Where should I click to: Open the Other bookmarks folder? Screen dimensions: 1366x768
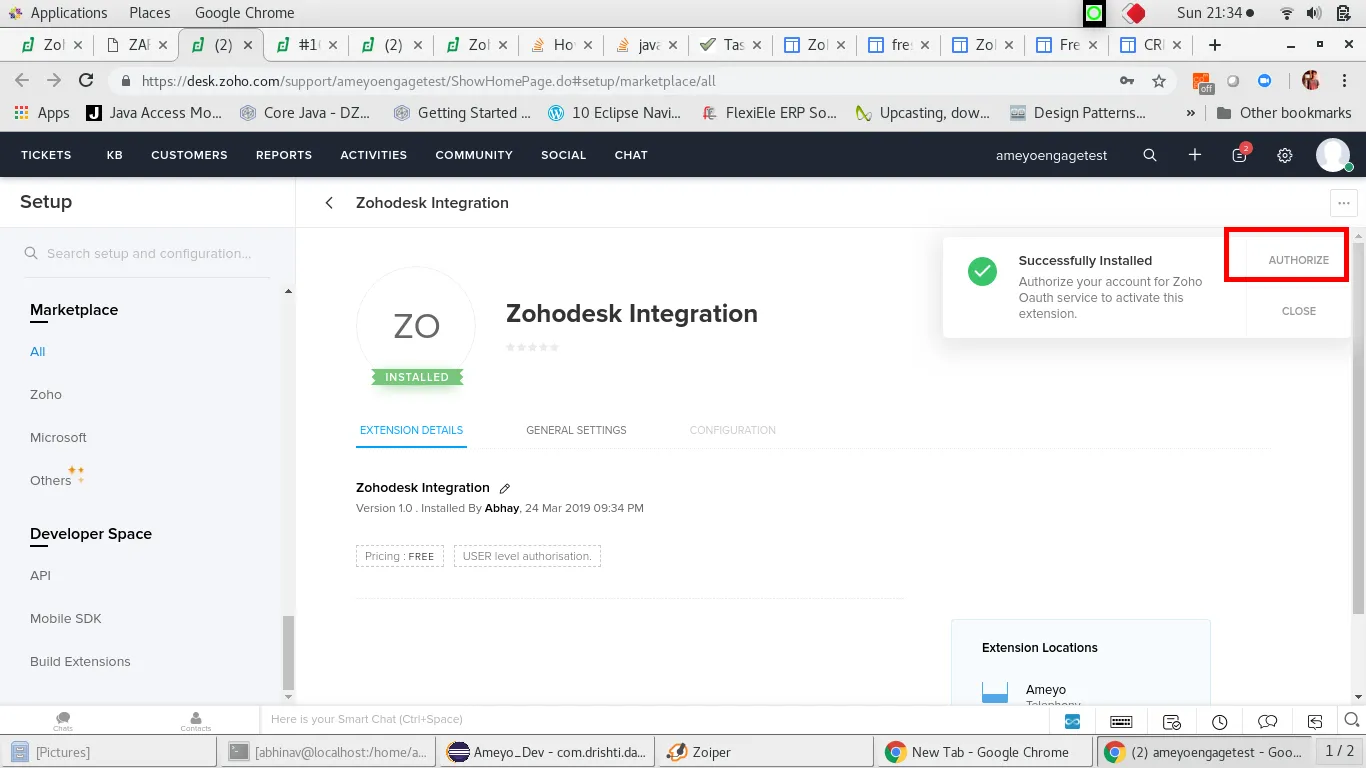1284,113
